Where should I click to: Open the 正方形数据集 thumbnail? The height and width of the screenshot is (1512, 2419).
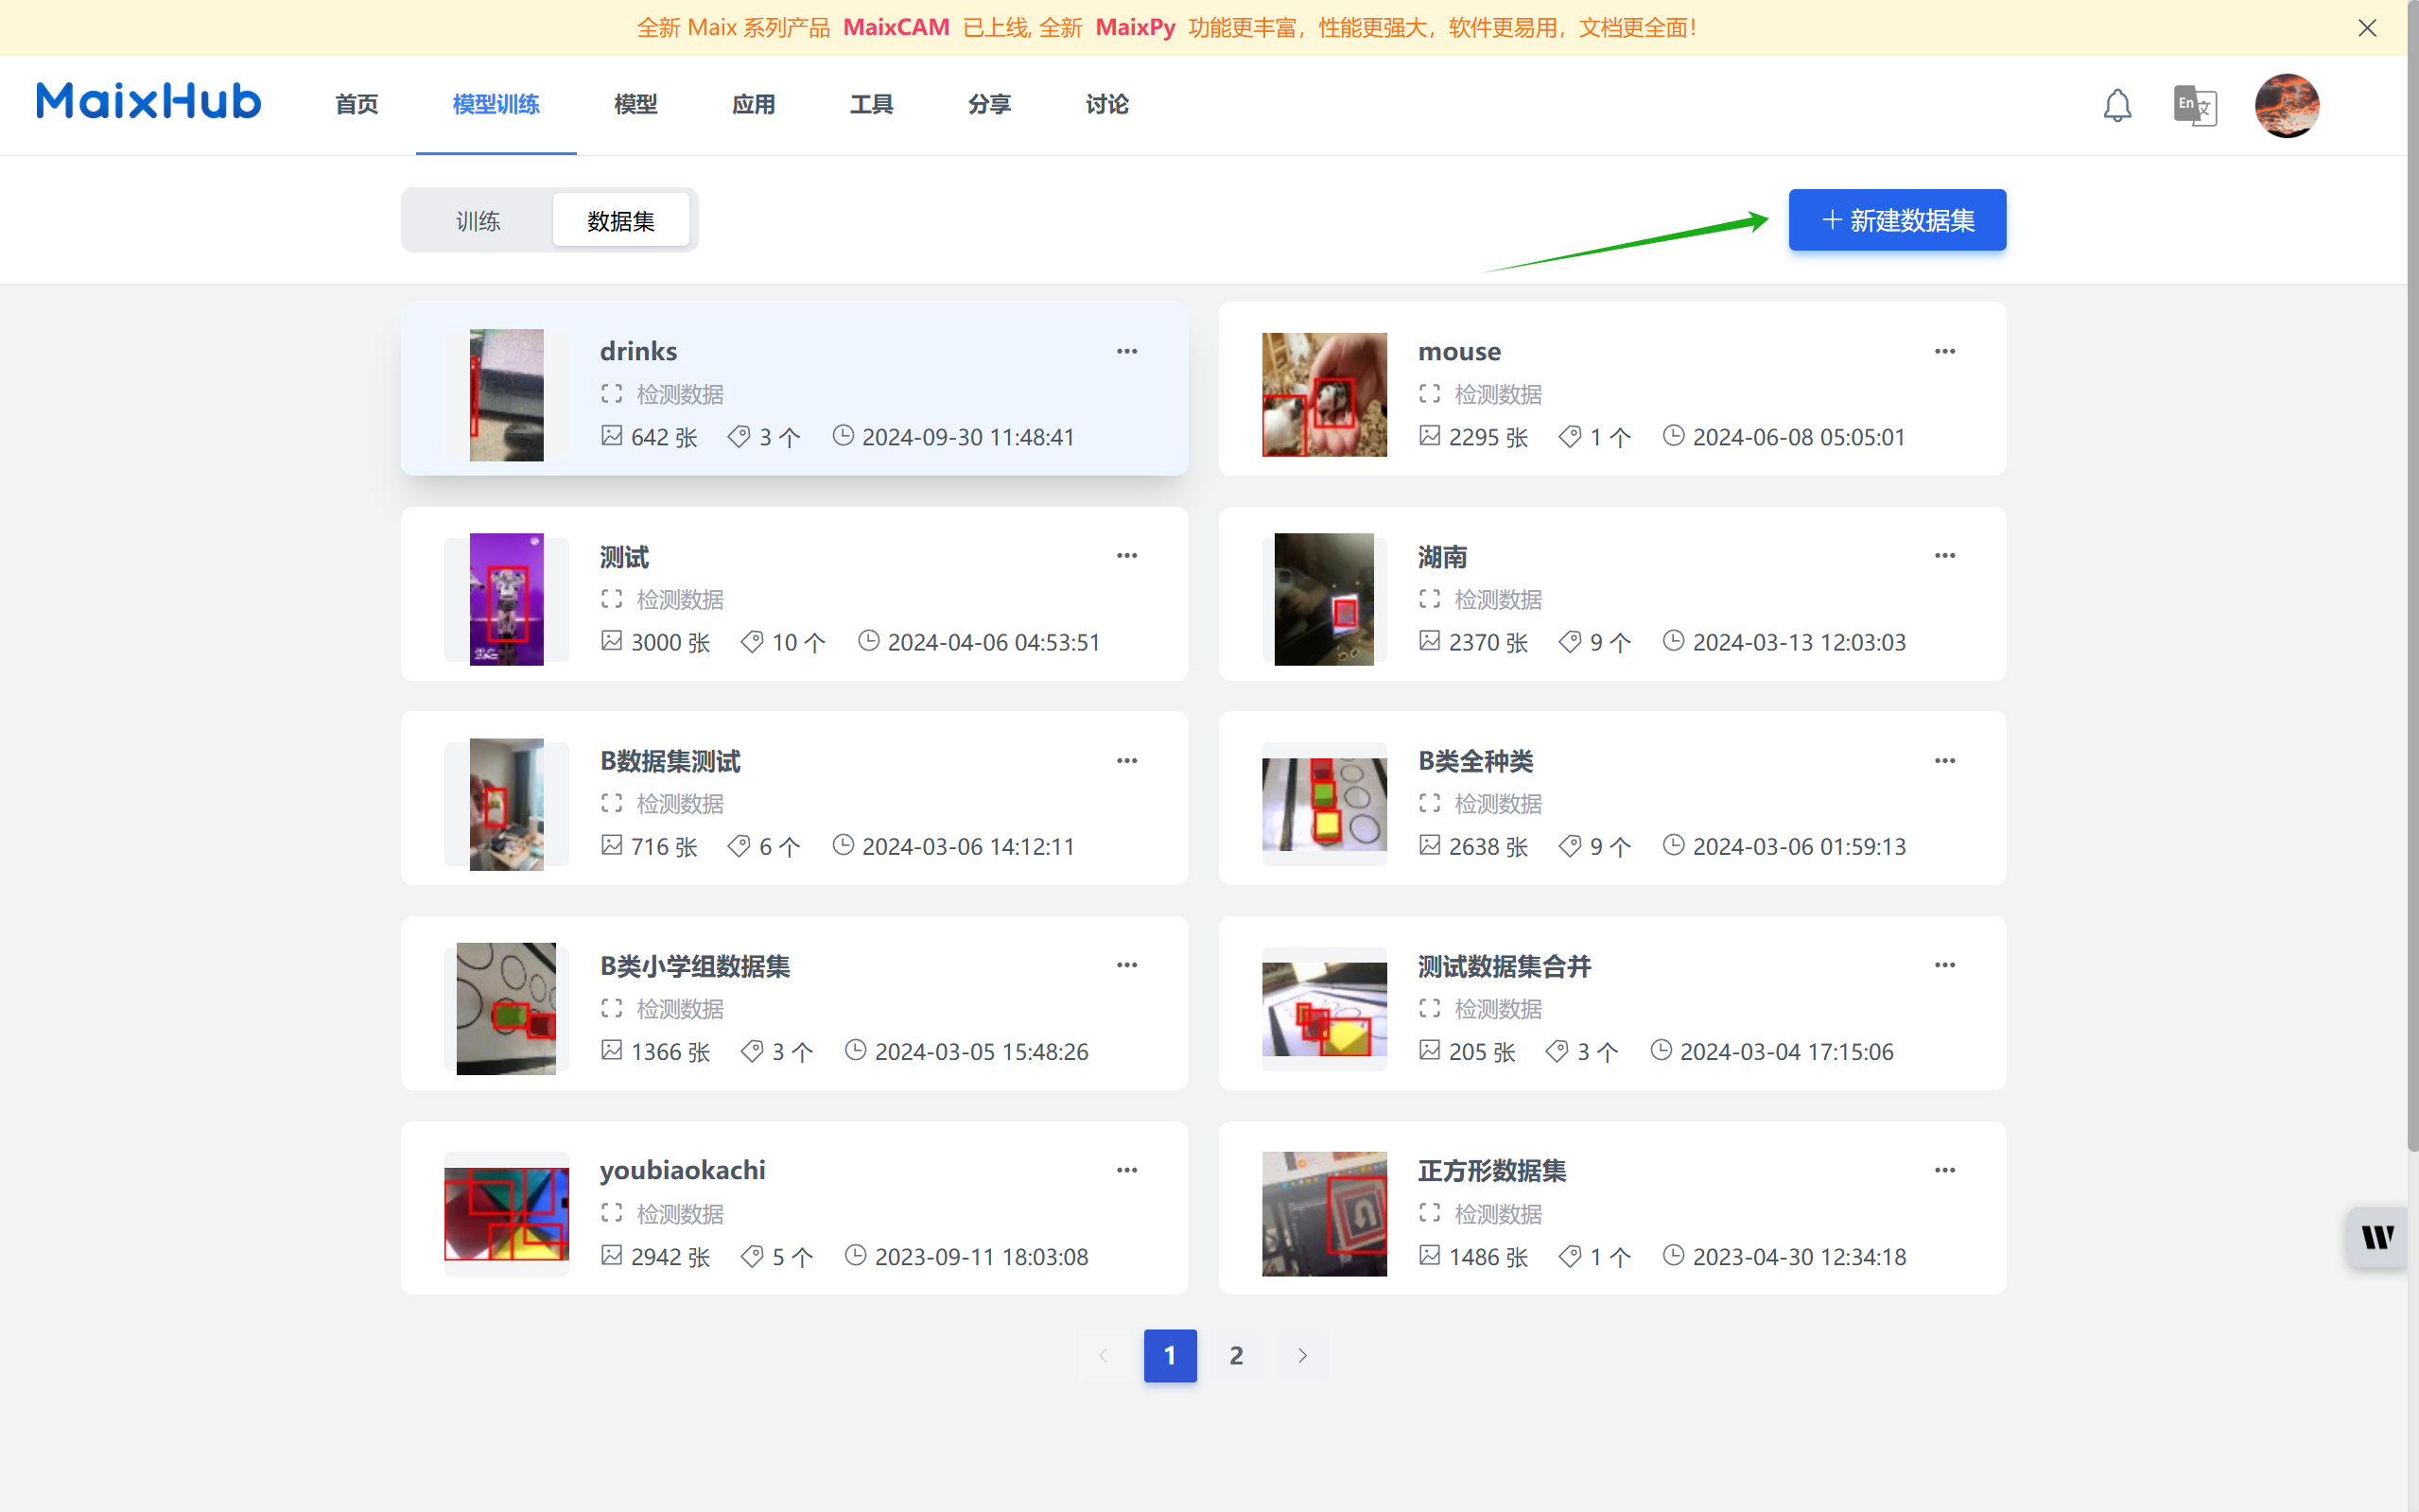[1324, 1214]
